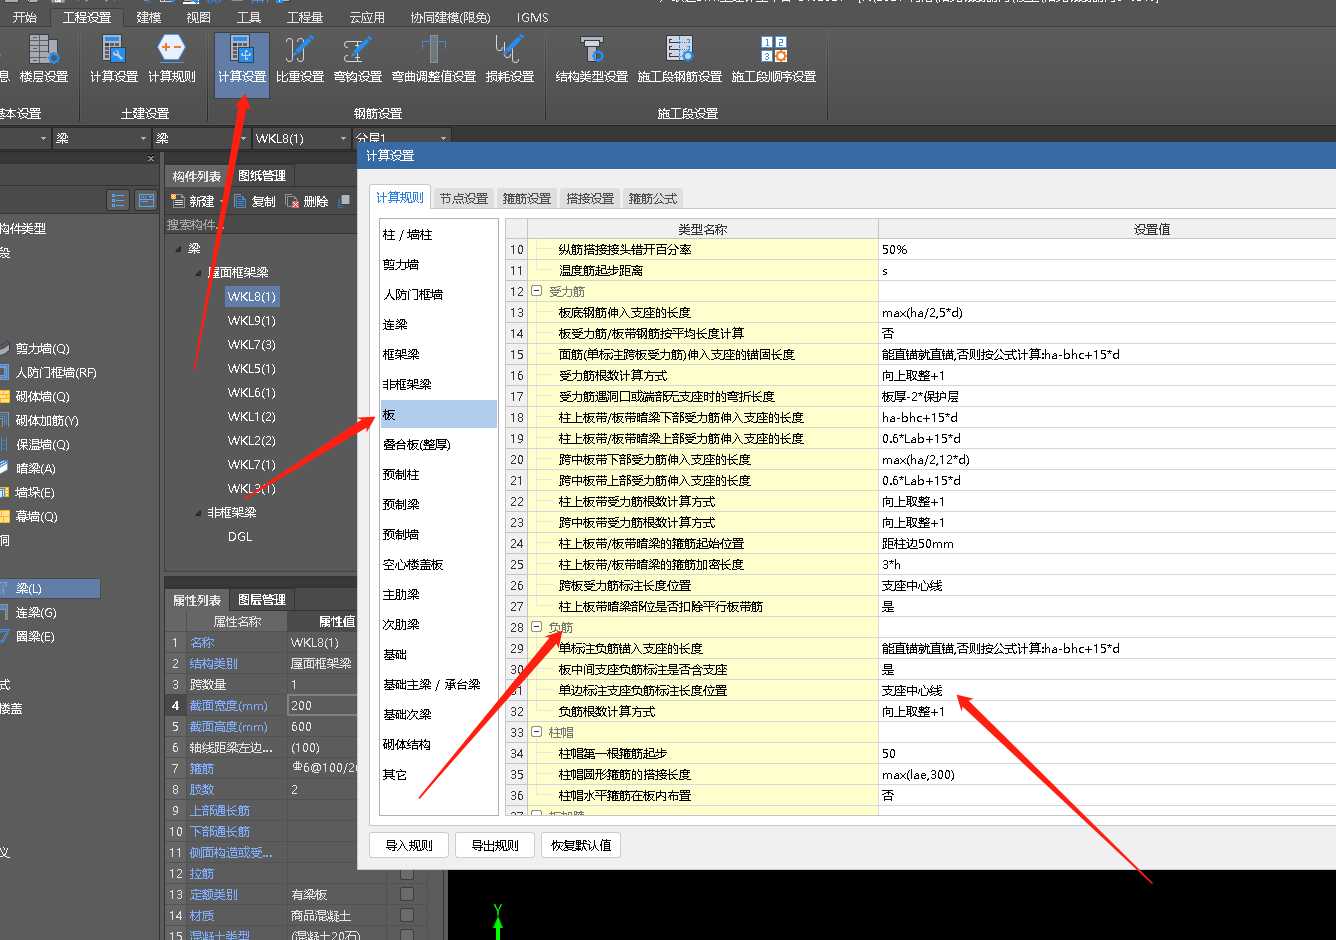
Task: Click the 删除 component icon
Action: pyautogui.click(x=293, y=201)
